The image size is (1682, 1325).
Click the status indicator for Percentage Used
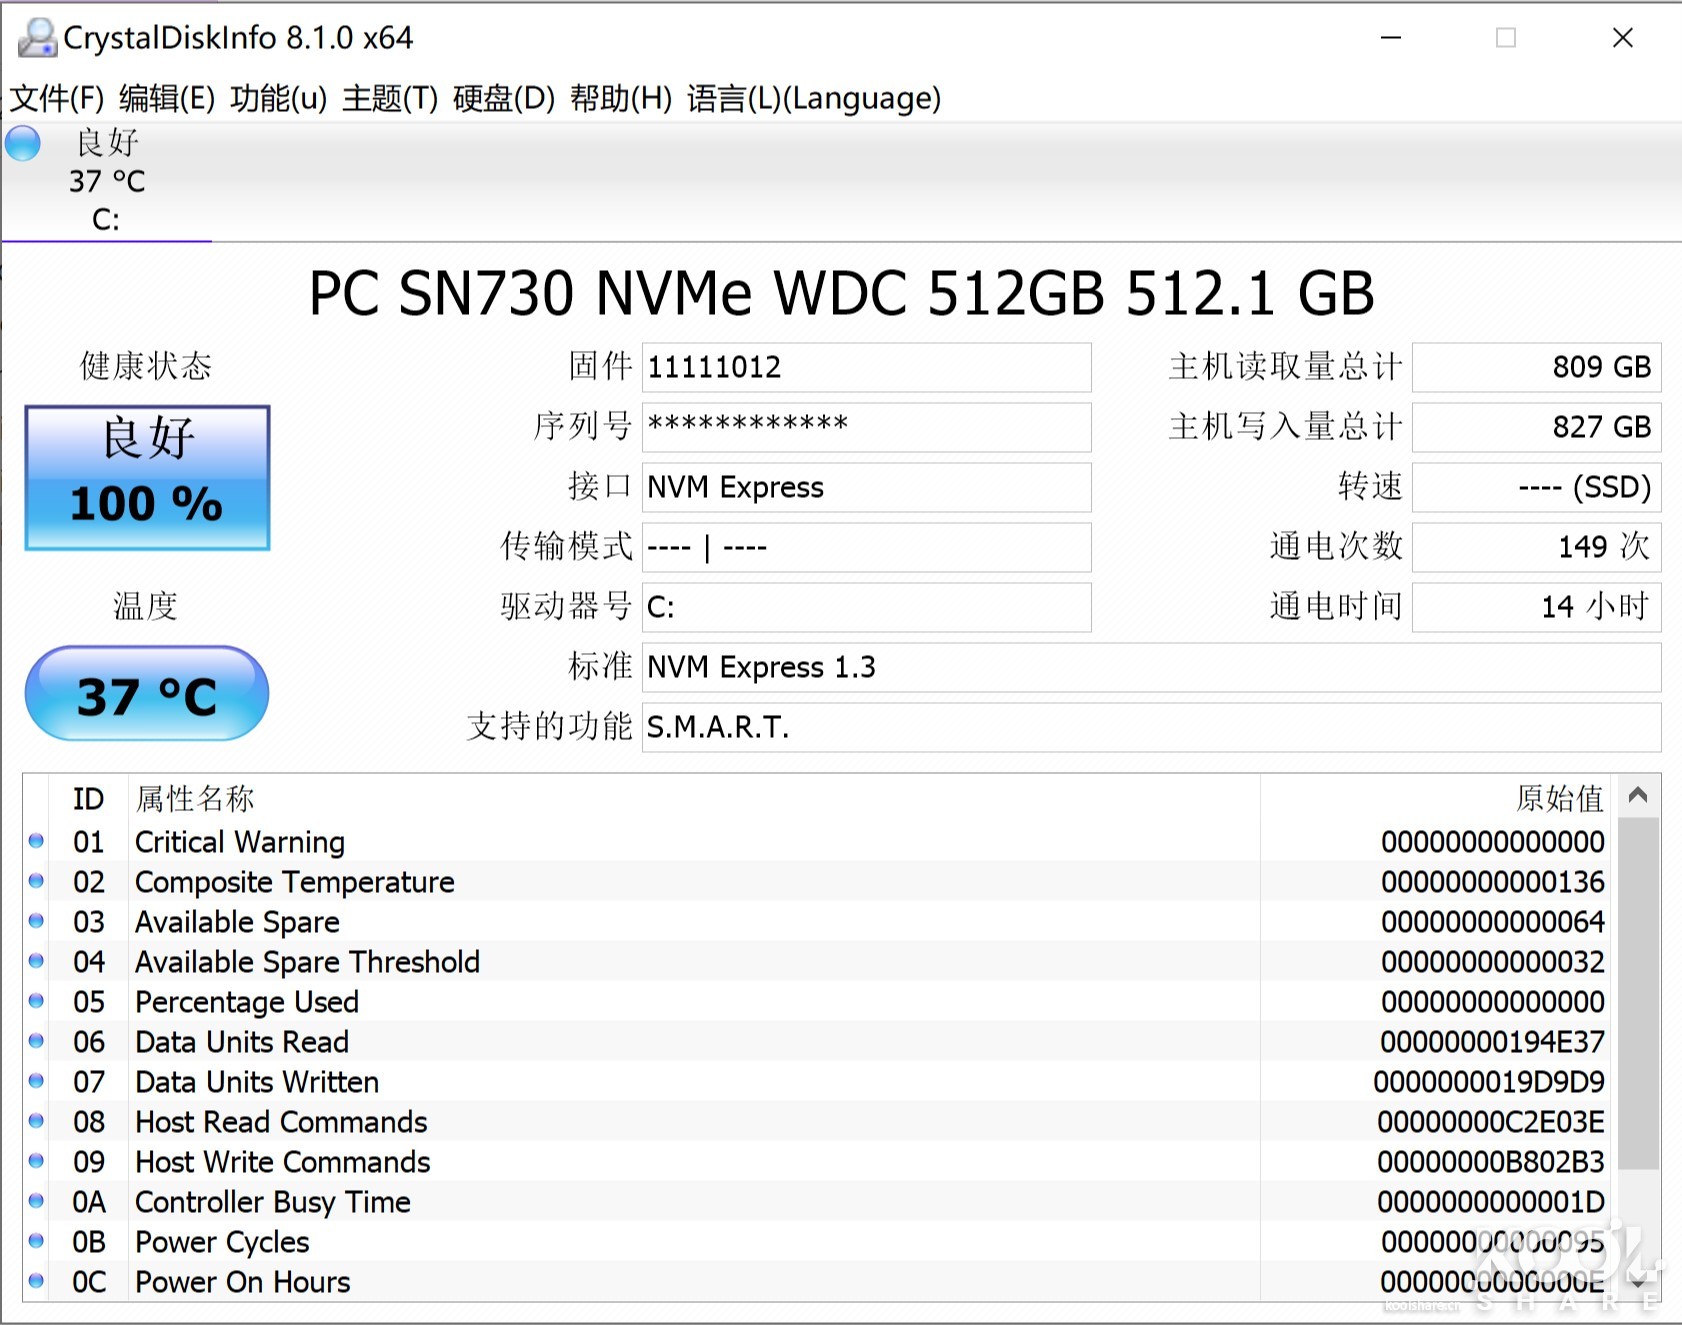[36, 1001]
